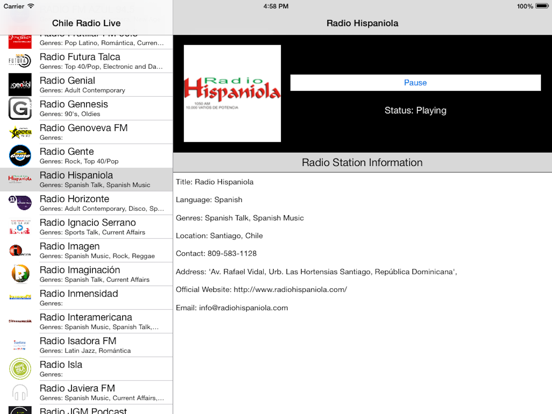The image size is (552, 414).
Task: Open Radio Genoveva FM station
Action: (86, 132)
